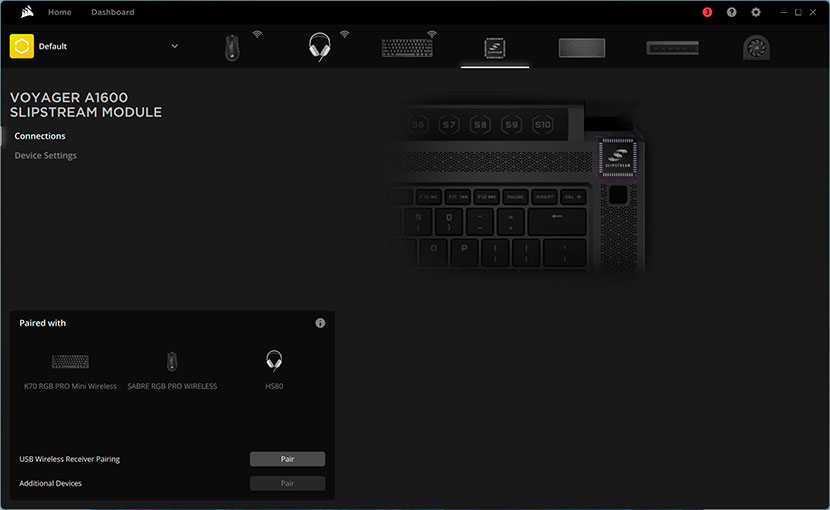The image size is (830, 510).
Task: Select the mouse pad device in top bar
Action: [x=582, y=48]
